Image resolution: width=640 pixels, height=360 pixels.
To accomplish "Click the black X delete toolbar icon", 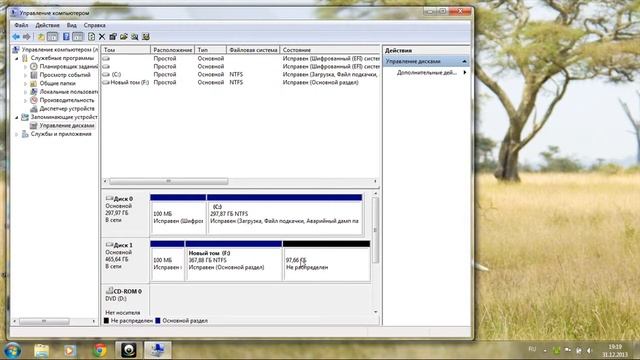I will [102, 37].
